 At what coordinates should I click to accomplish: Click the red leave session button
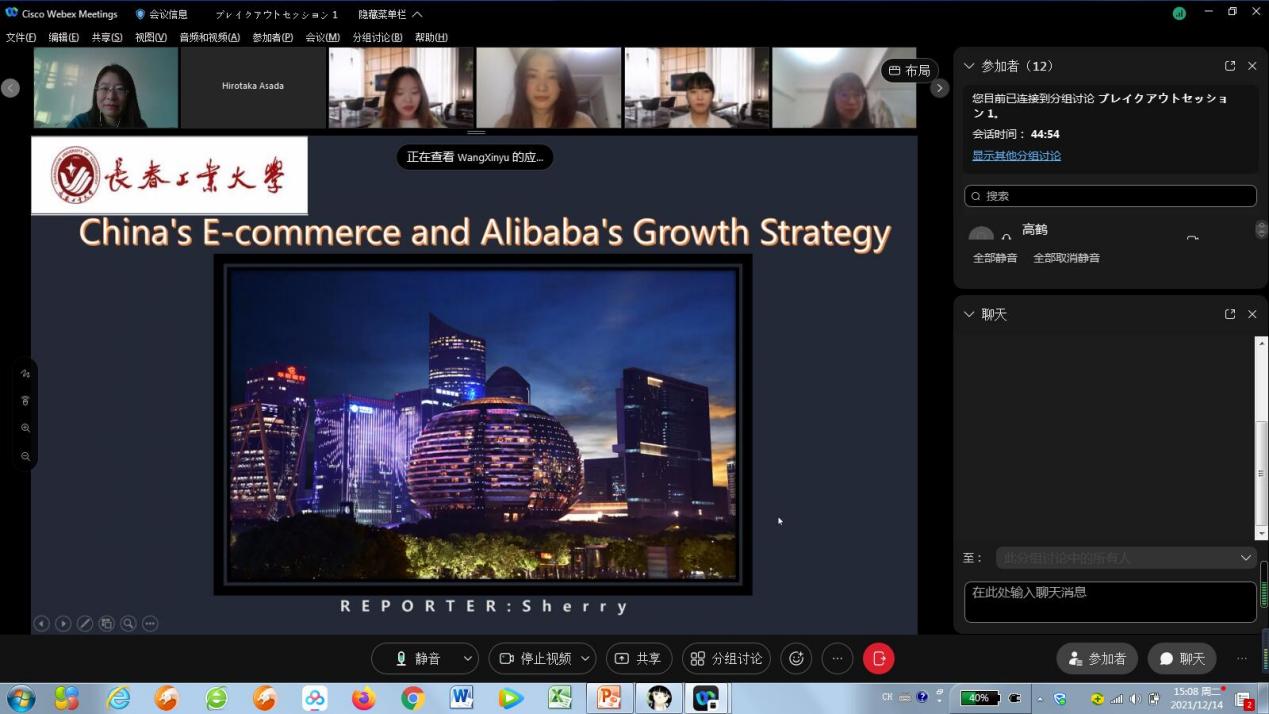coord(878,658)
